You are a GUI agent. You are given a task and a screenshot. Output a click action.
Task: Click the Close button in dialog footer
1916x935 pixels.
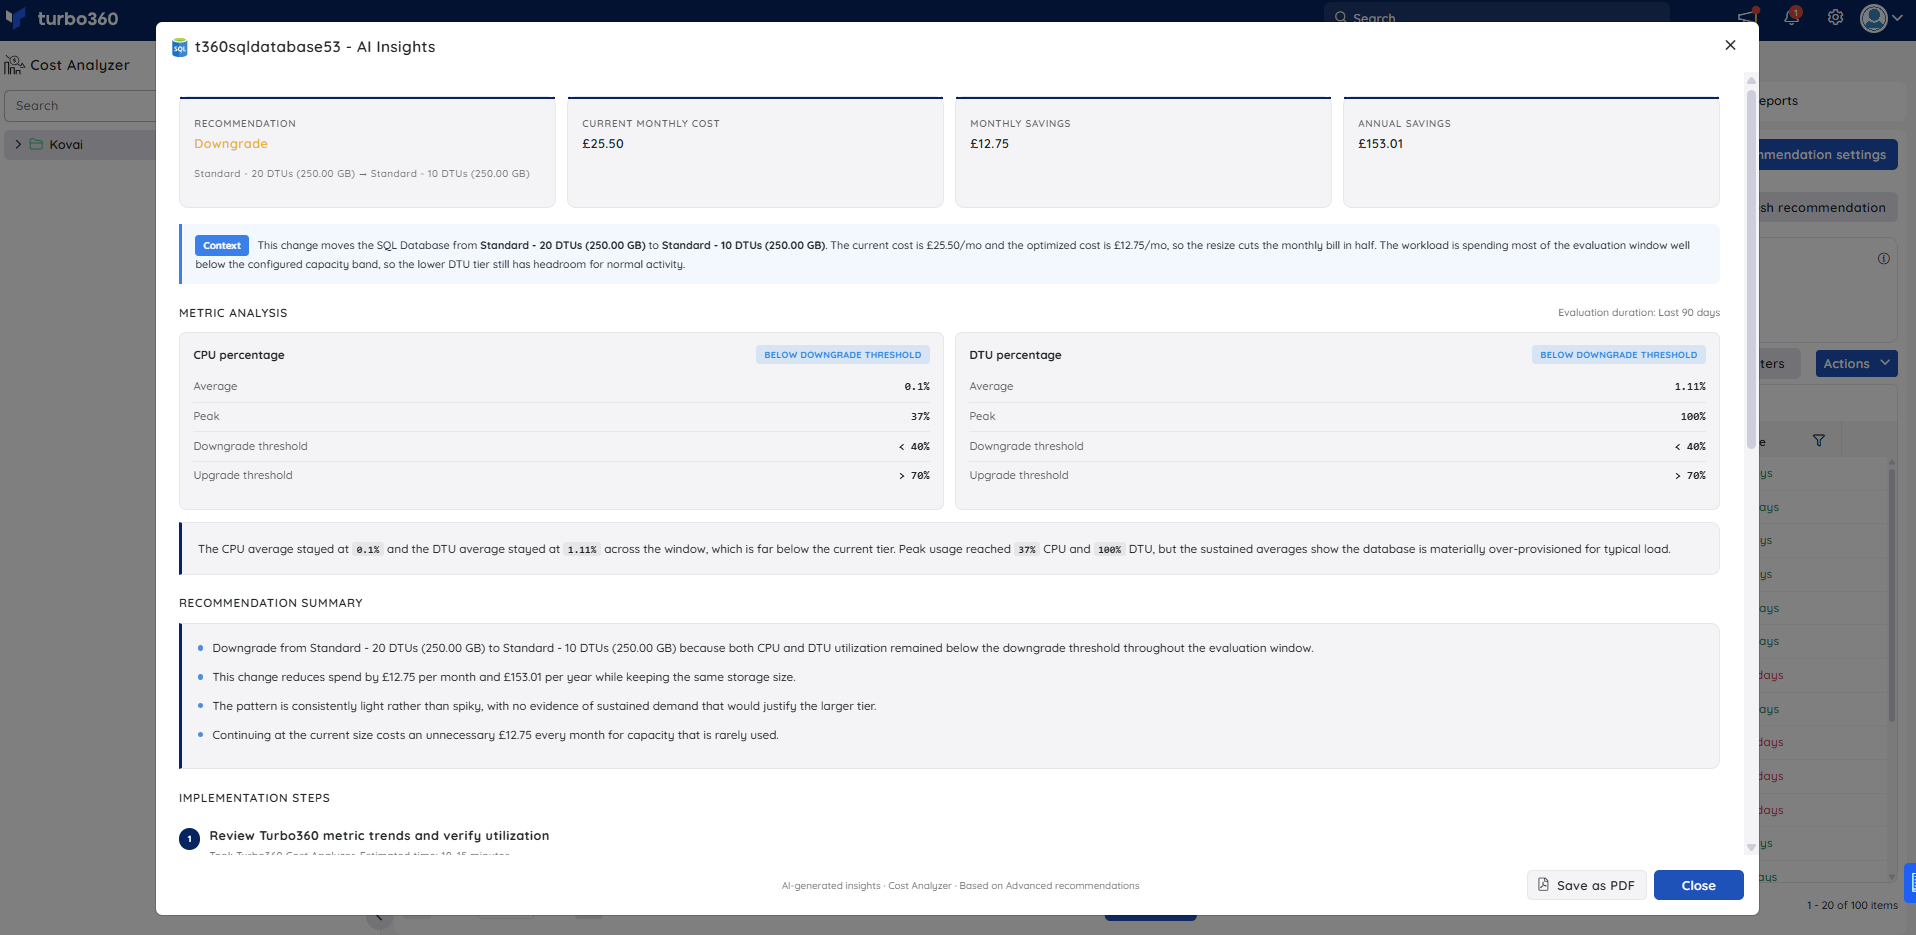pos(1698,885)
